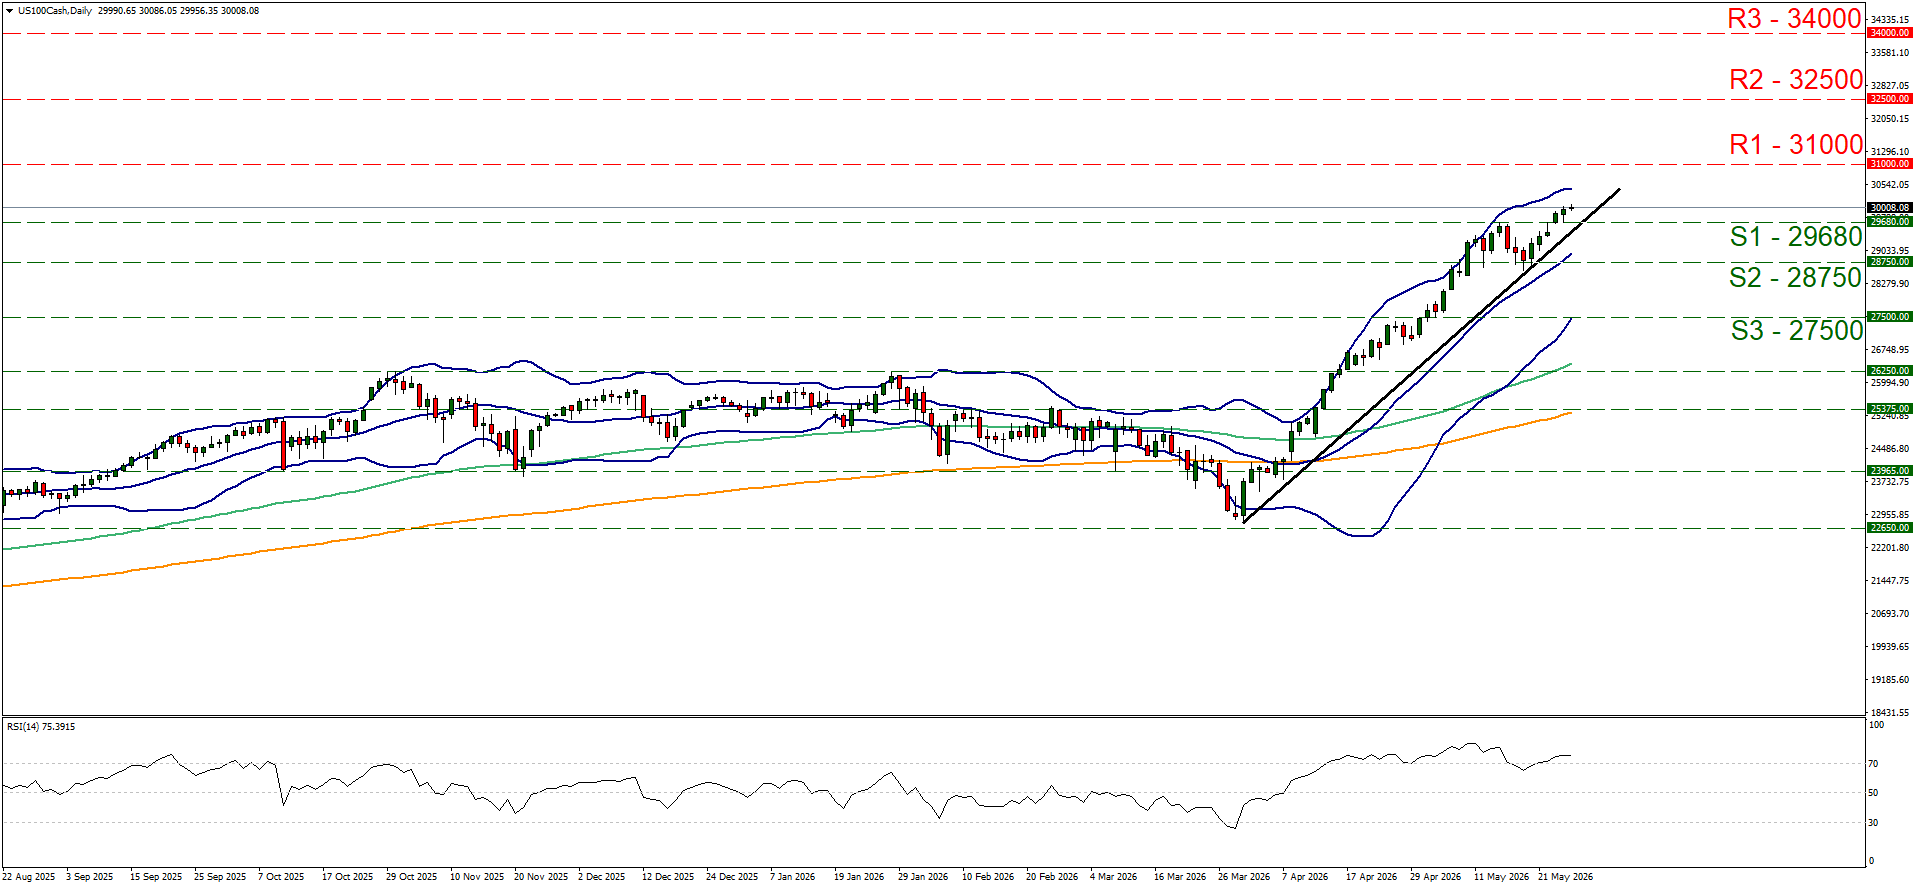Select the R2 - 32500 resistance label

tap(1796, 80)
